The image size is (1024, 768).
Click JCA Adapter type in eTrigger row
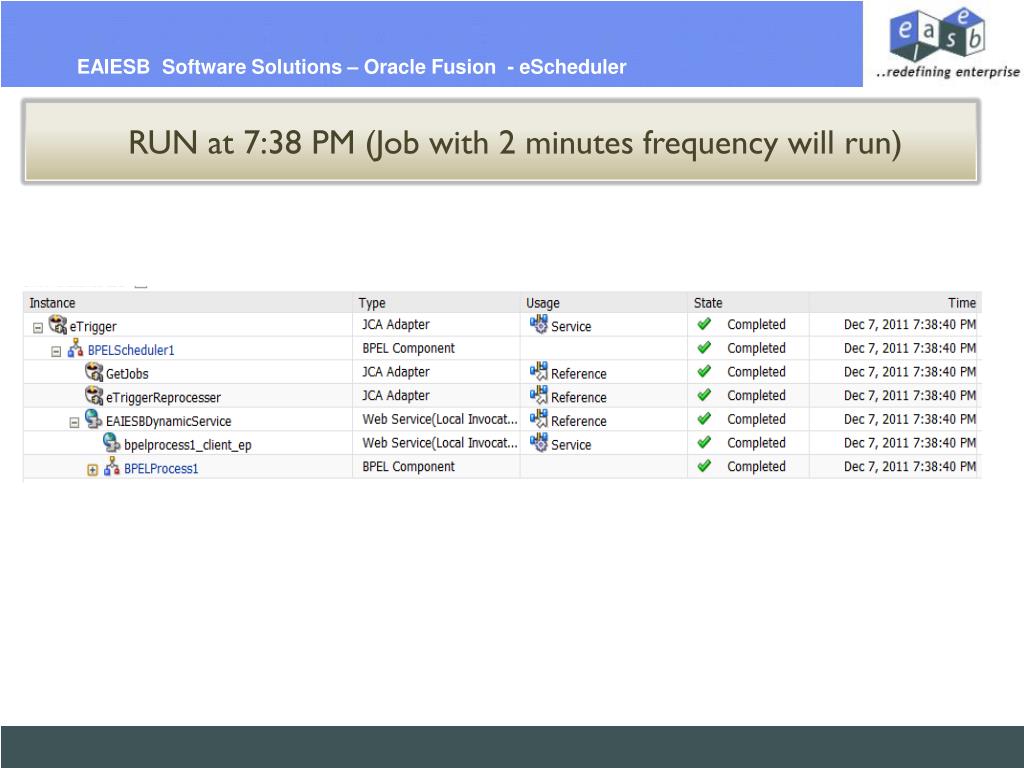396,325
